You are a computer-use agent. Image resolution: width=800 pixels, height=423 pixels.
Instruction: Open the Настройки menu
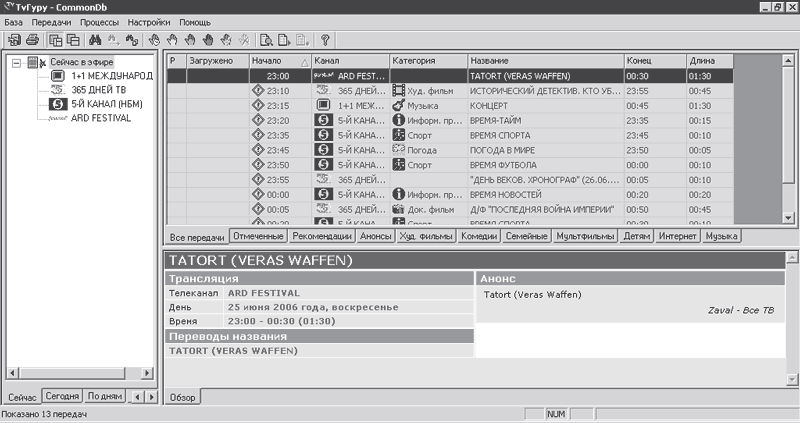[149, 21]
